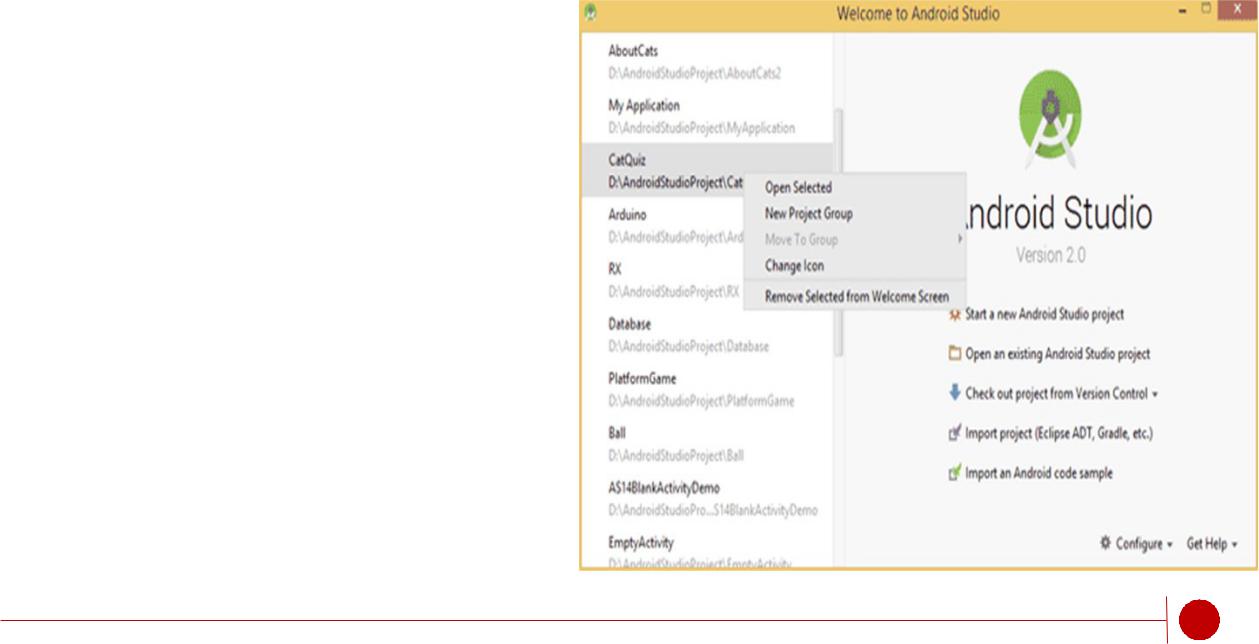The width and height of the screenshot is (1259, 644).
Task: Click the folder icon for an existing project
Action: point(955,354)
